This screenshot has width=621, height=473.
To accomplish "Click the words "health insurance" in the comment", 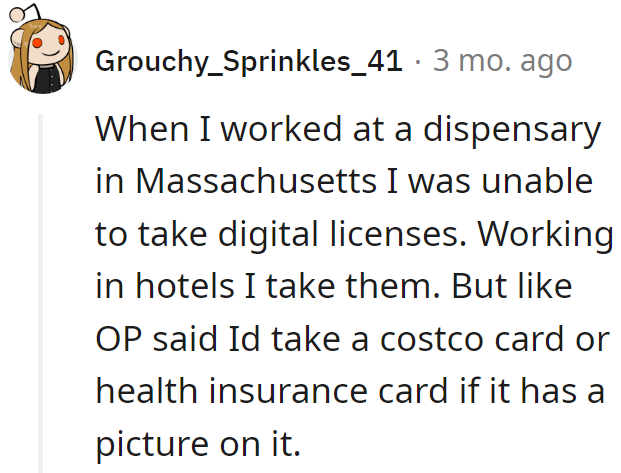I will (232, 391).
